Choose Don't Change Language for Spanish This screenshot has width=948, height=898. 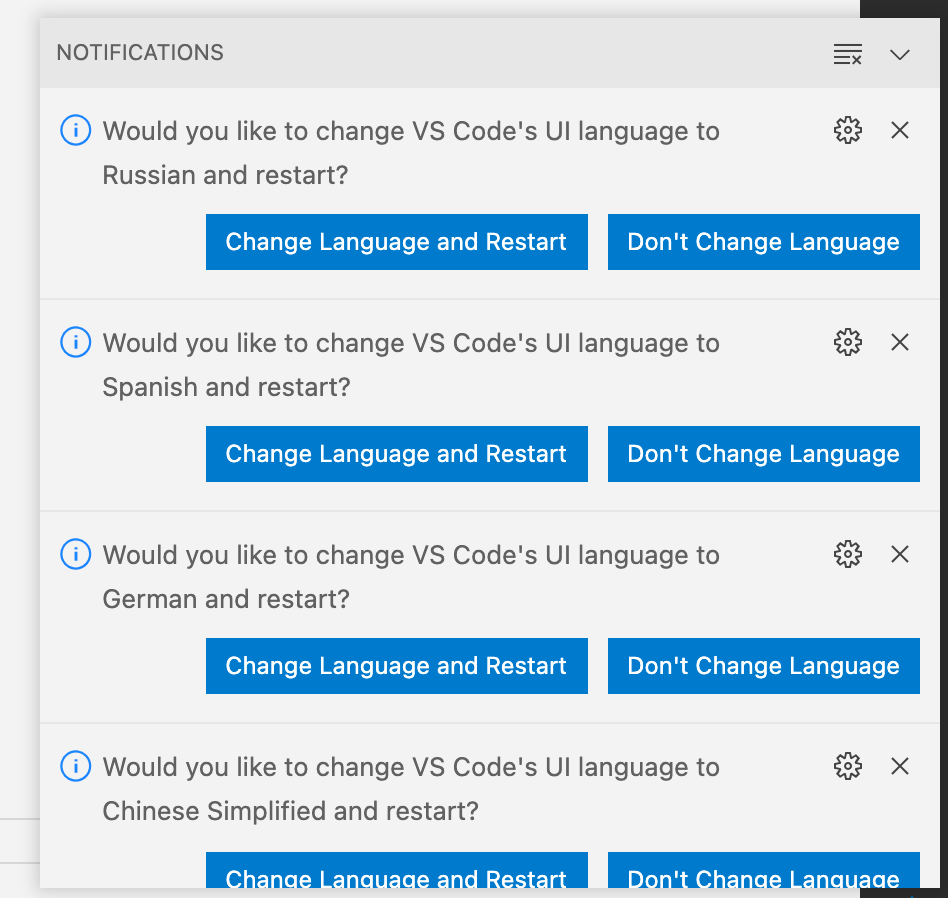[x=764, y=454]
